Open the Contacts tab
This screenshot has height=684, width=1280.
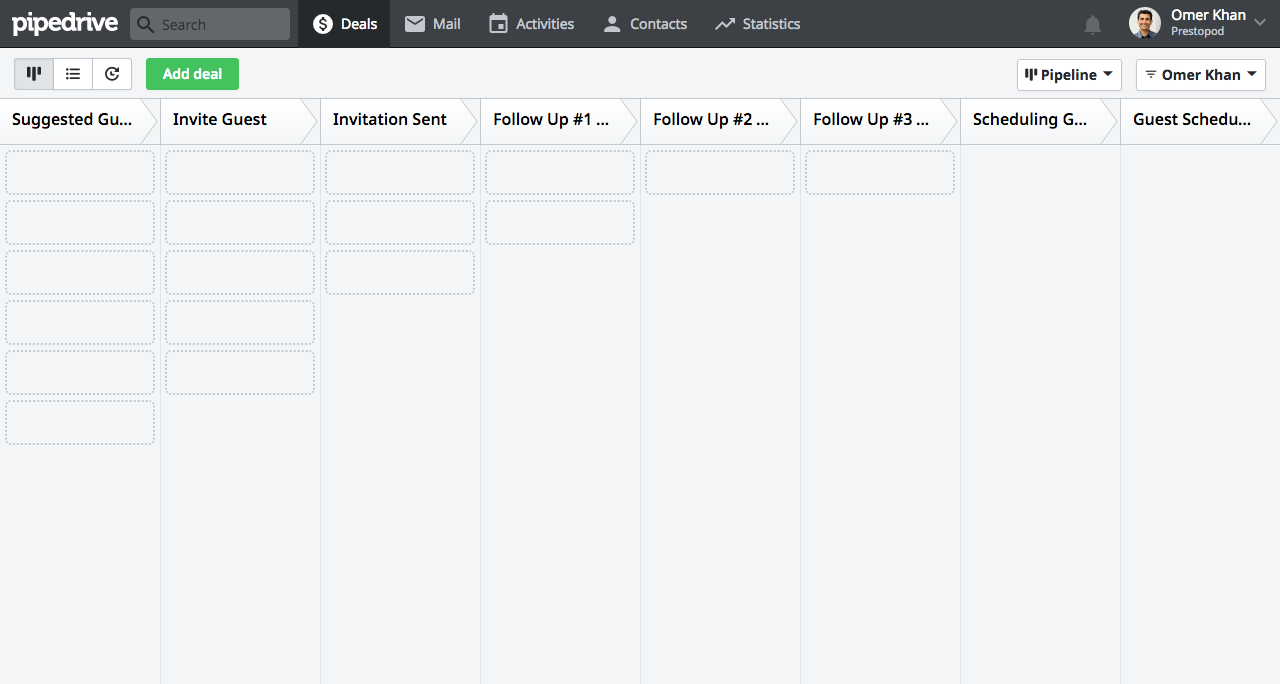[645, 24]
